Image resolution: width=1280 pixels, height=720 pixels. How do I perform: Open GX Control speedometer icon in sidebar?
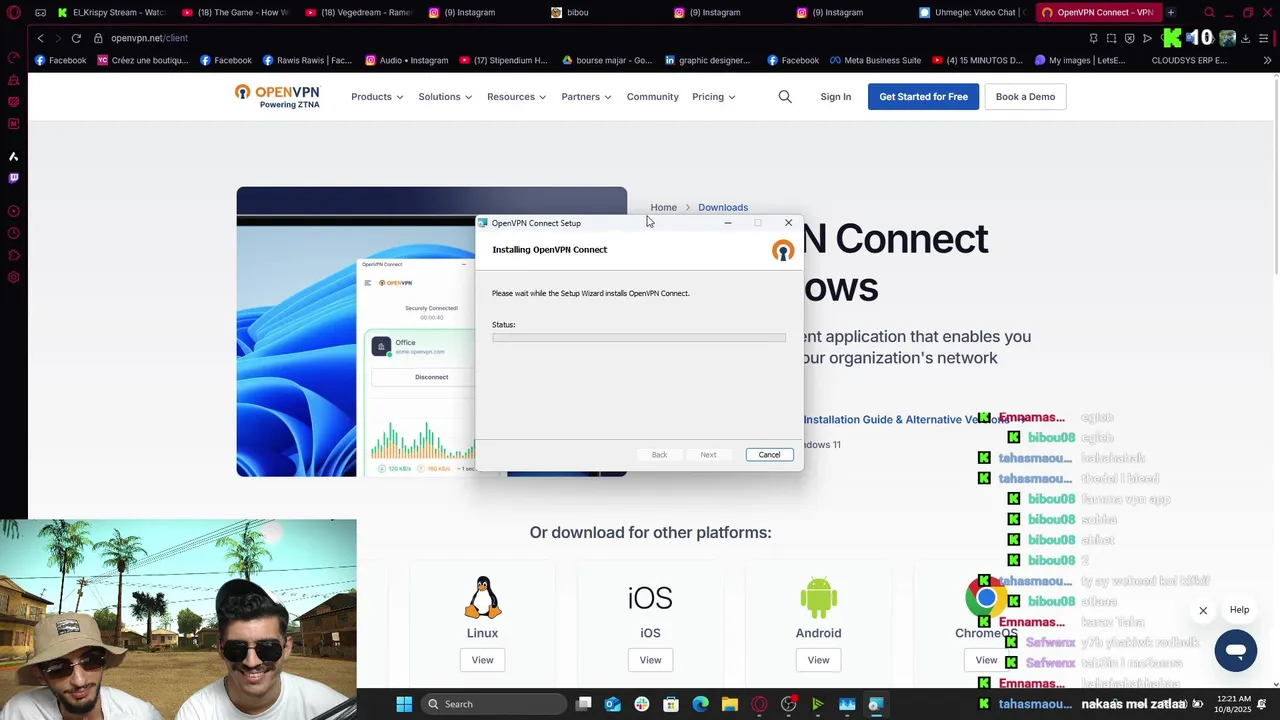13,58
